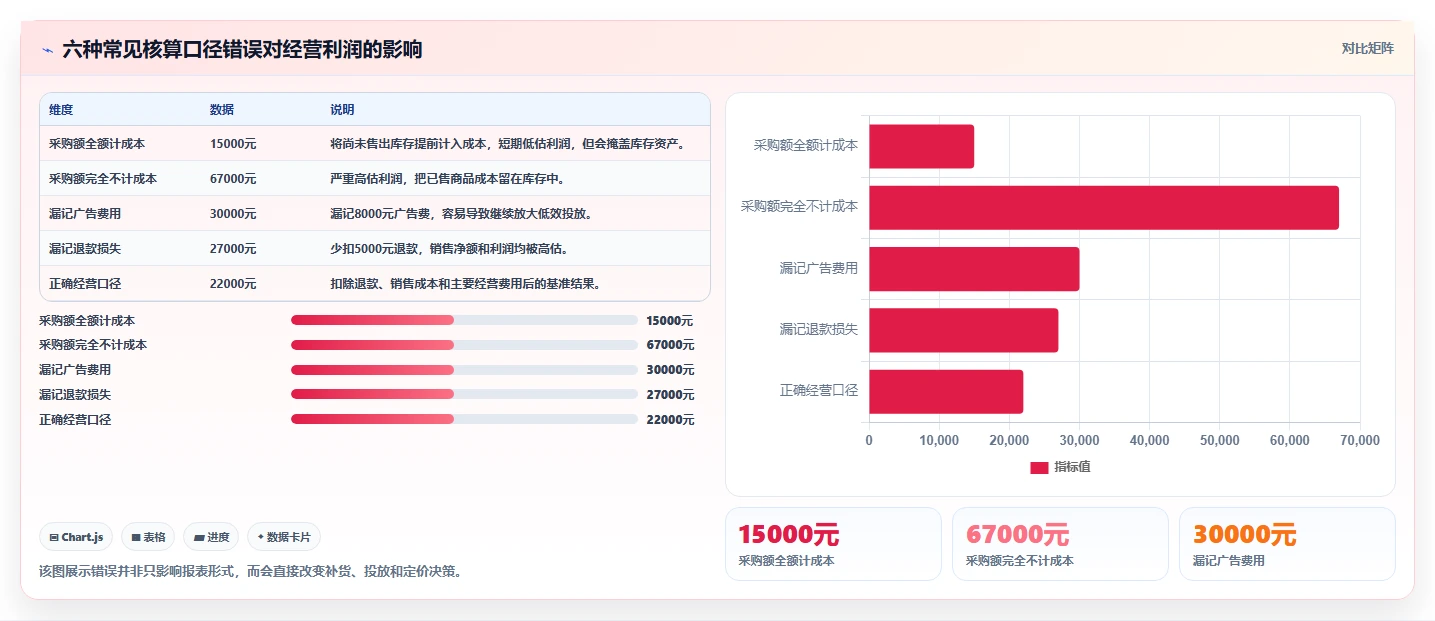This screenshot has height=621, width=1435.
Task: Click the 指标值 legend label
Action: click(1072, 467)
